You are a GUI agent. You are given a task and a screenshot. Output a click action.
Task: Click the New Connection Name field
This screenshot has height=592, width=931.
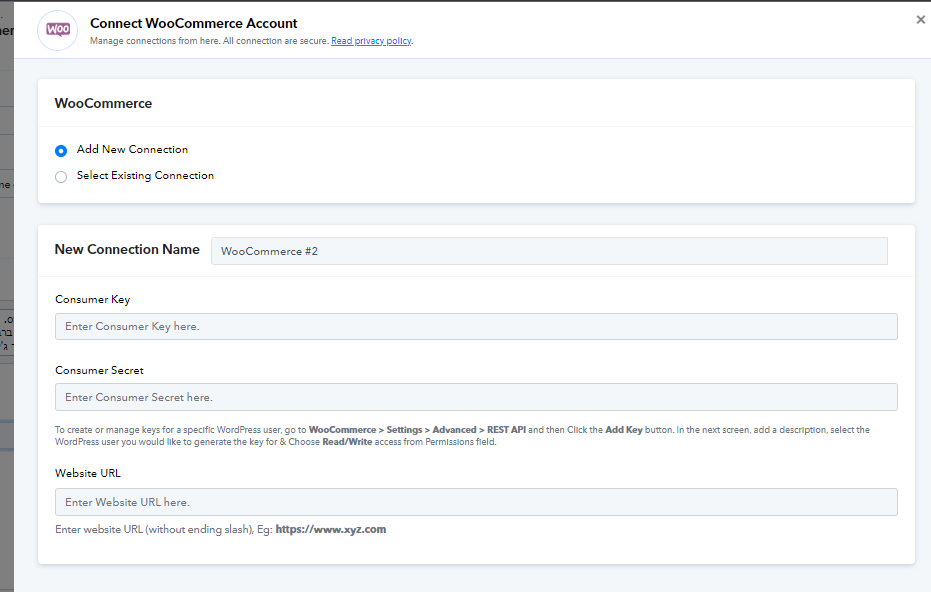(549, 251)
